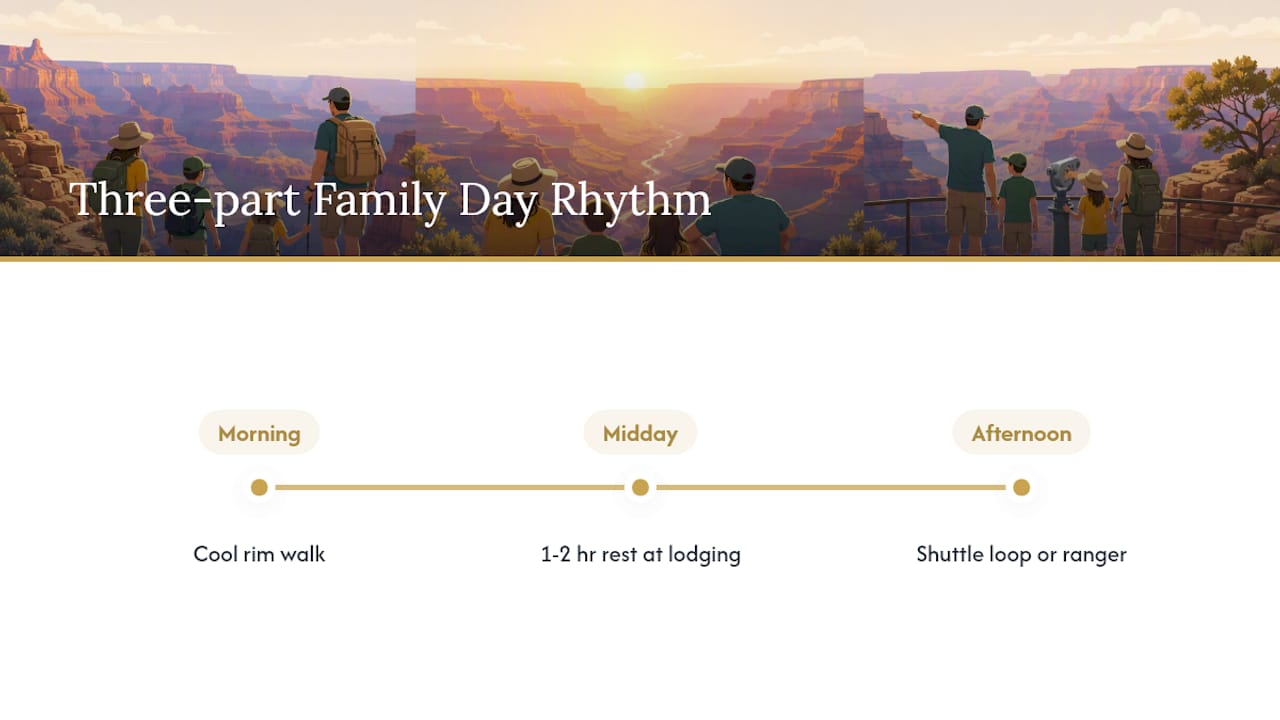
Task: Select the Afternoon pill label
Action: tap(1021, 432)
